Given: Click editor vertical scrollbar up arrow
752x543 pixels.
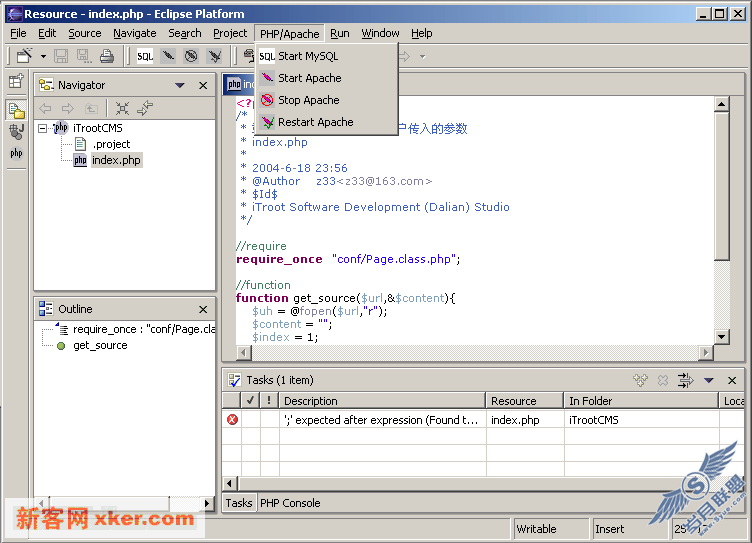Looking at the screenshot, I should click(721, 104).
